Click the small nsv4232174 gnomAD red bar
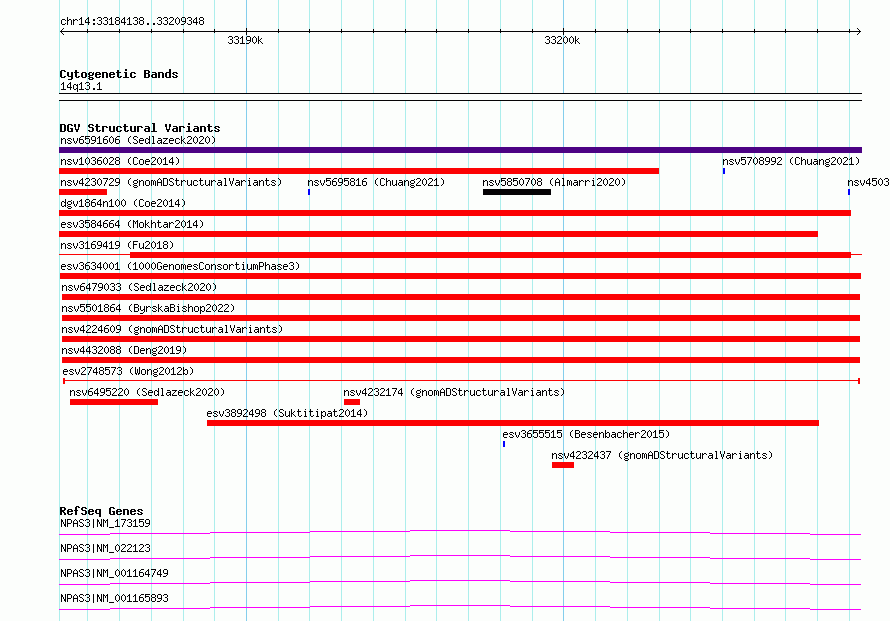 point(351,402)
